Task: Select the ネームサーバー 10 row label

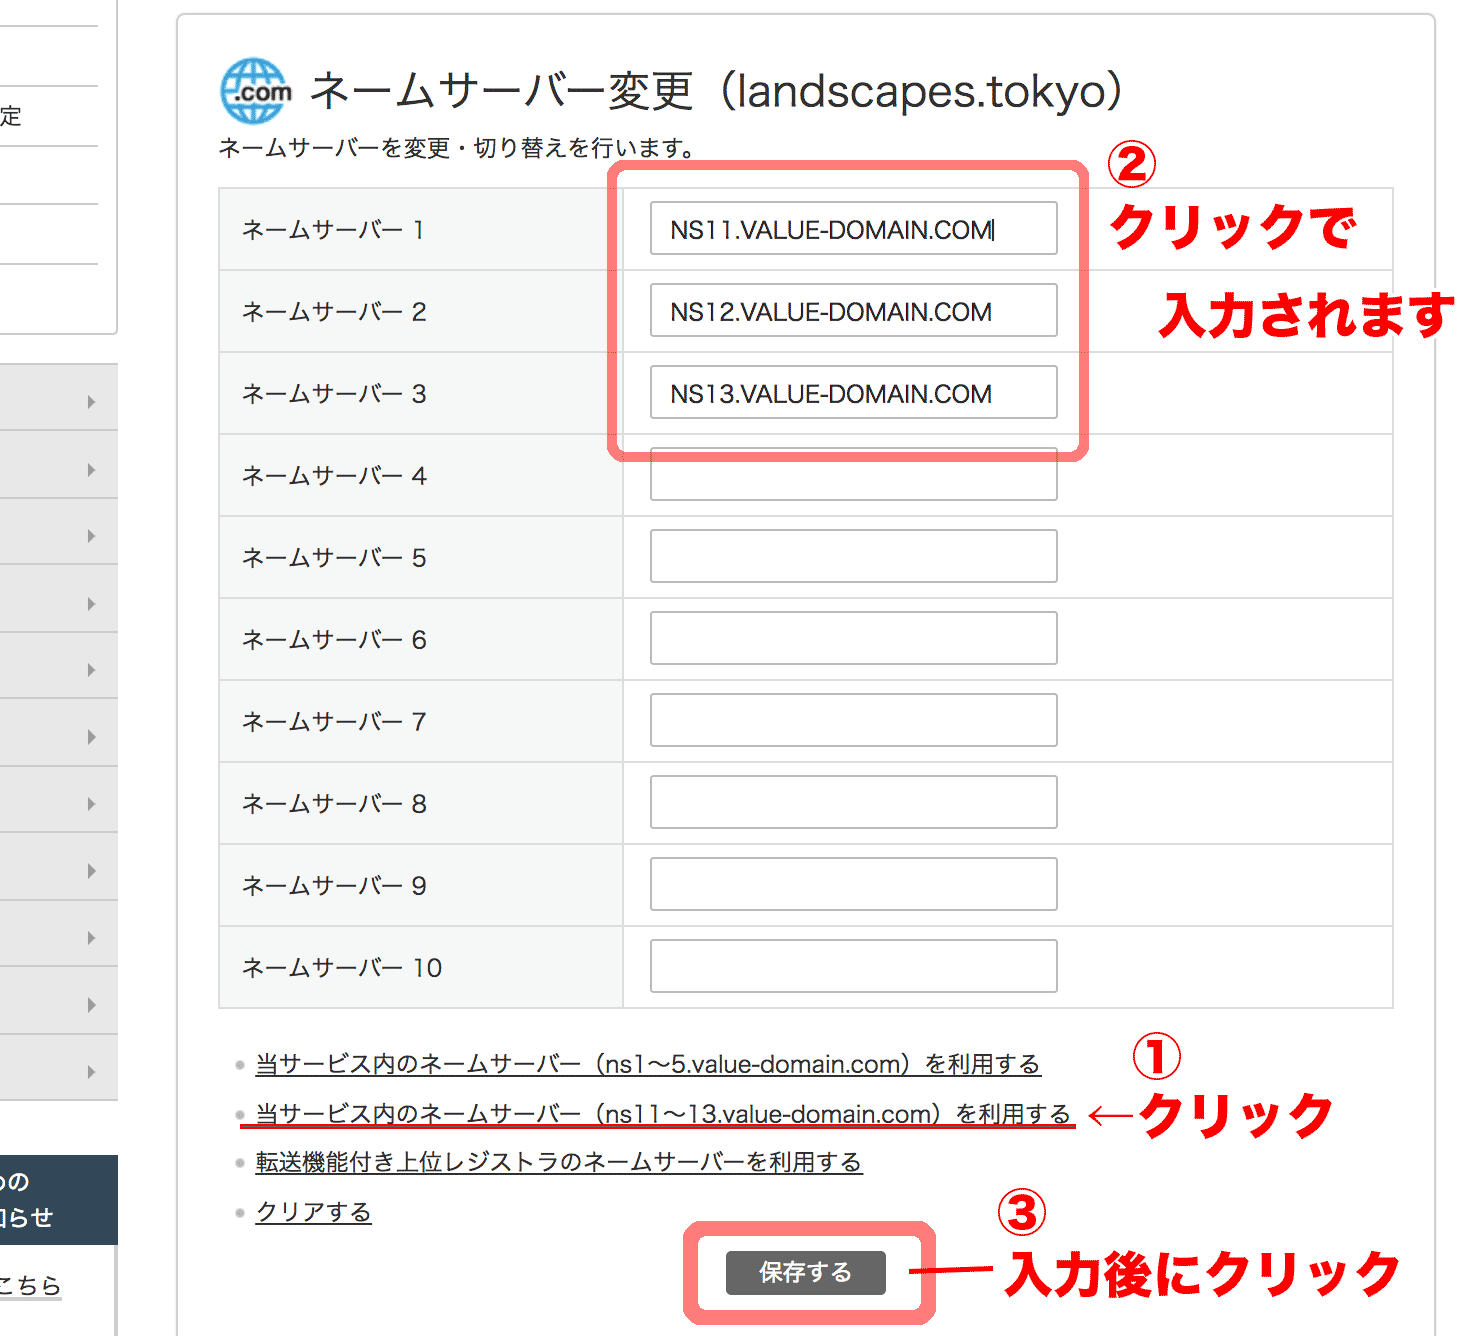Action: tap(342, 968)
